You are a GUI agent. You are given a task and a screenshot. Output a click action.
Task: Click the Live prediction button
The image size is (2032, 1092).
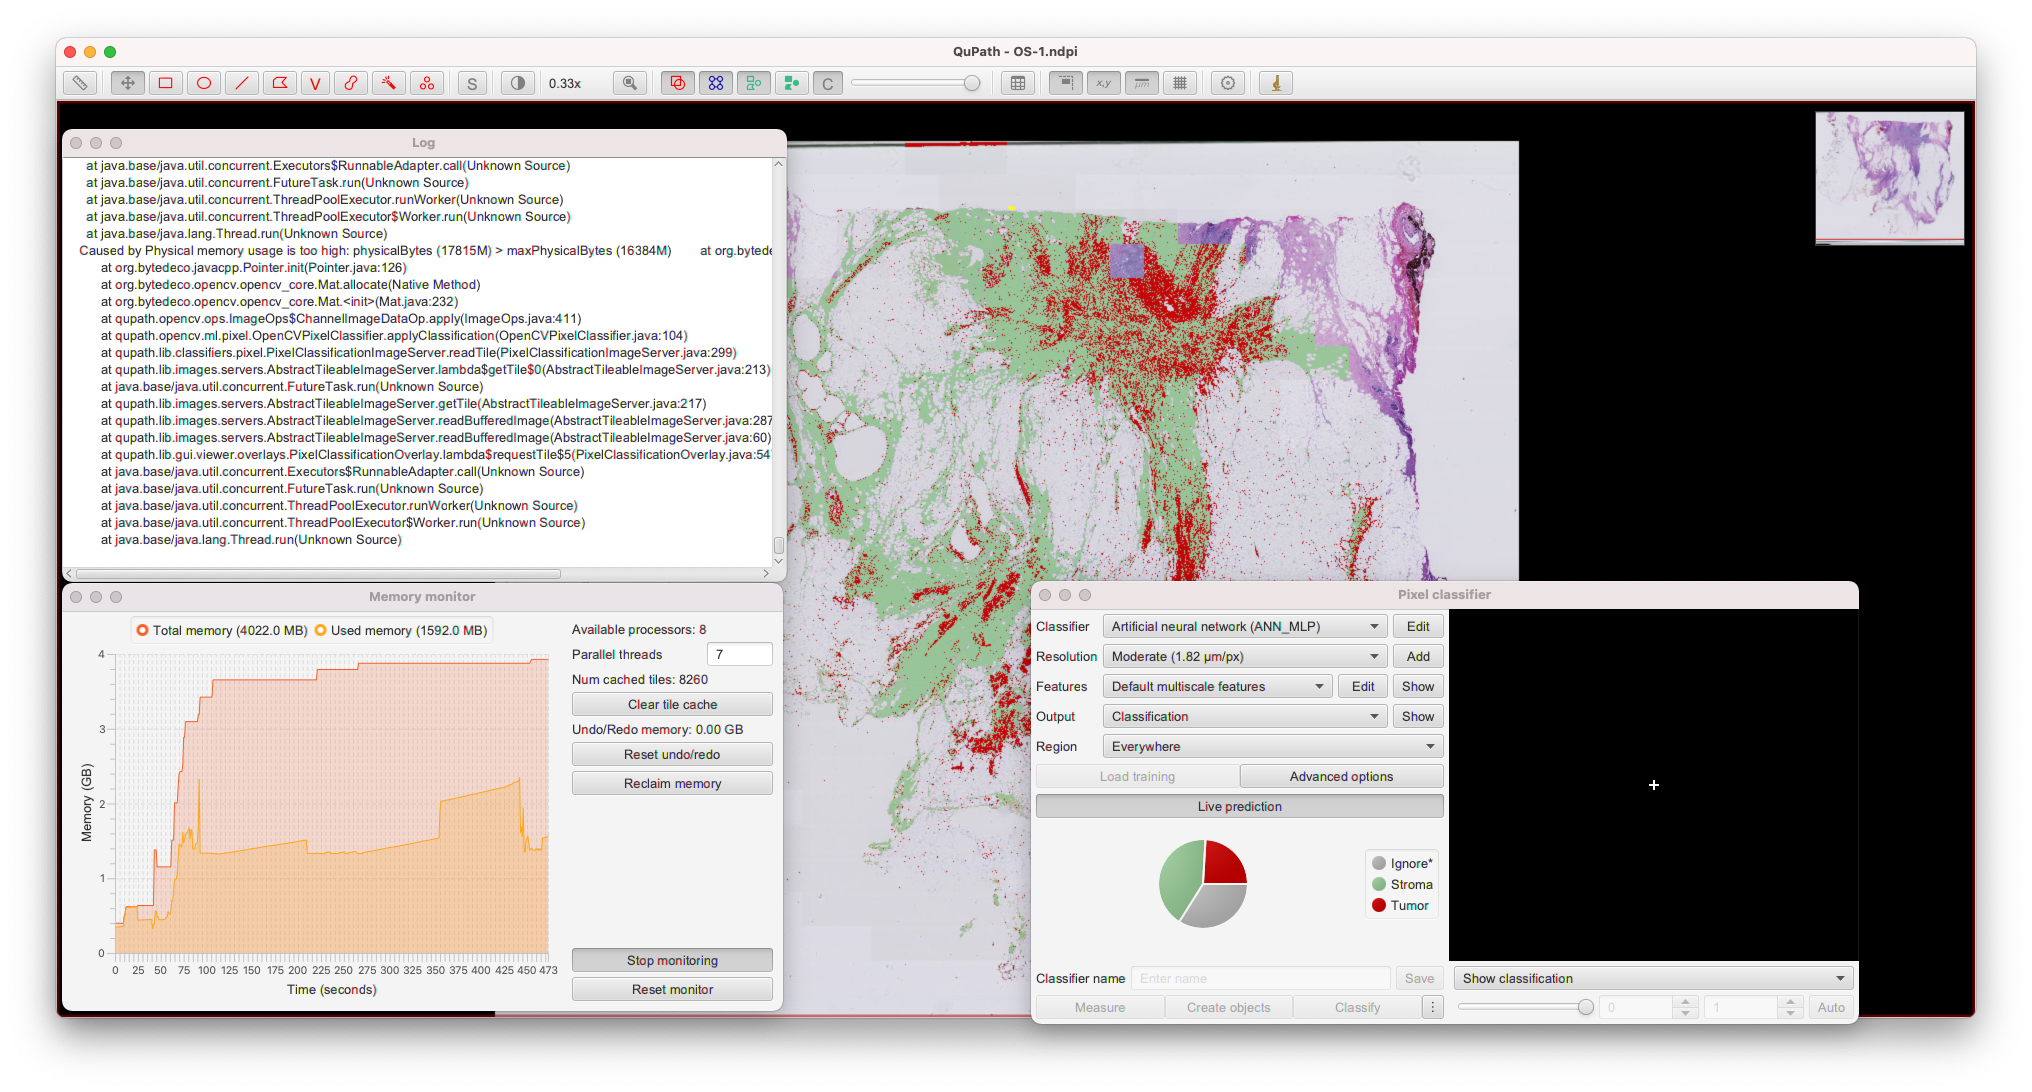click(x=1239, y=806)
